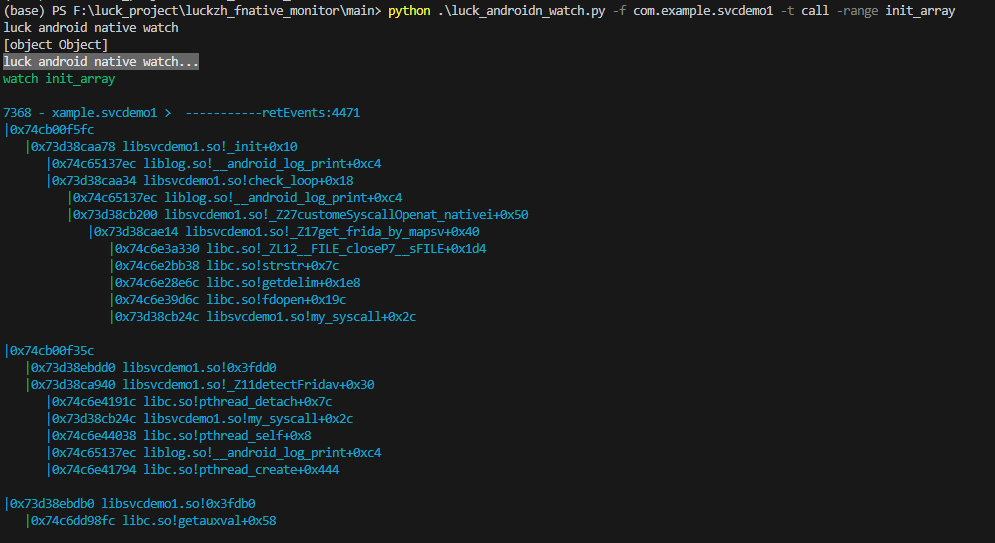
Task: Click the libsvcdemo1.so!0x3fdd0 row
Action: (152, 367)
